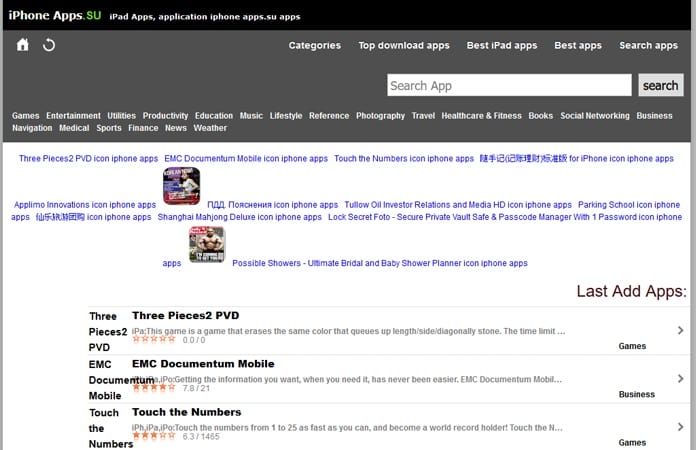Select the Social Networking category

(595, 116)
